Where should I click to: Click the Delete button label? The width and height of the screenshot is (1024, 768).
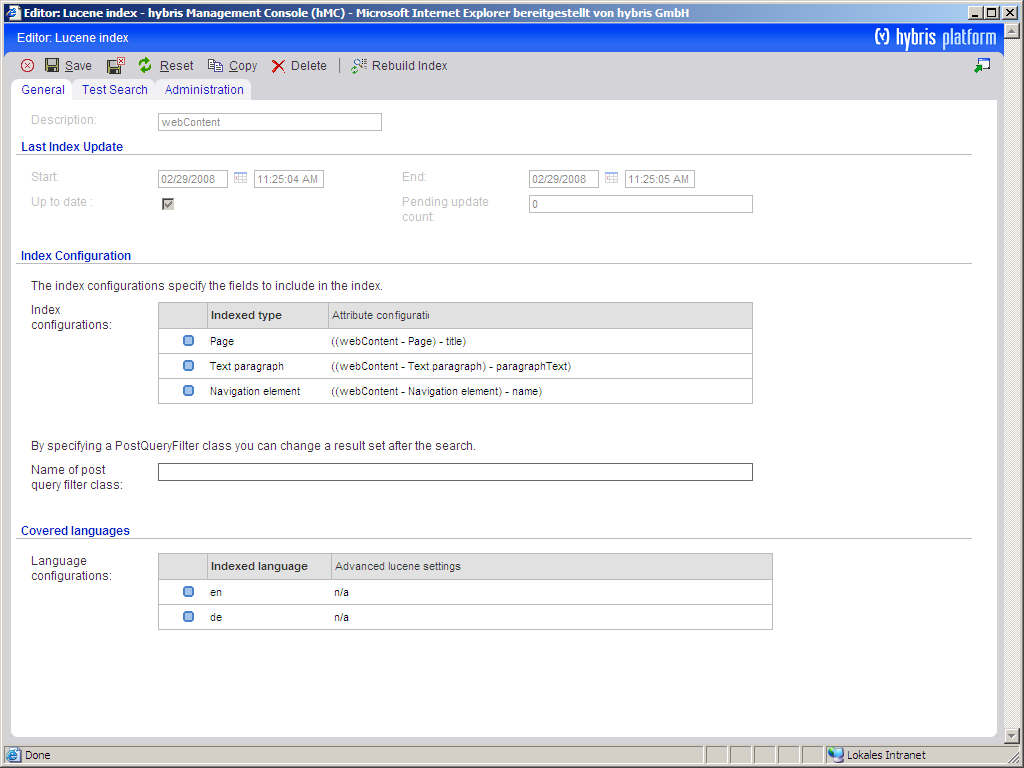coord(309,66)
